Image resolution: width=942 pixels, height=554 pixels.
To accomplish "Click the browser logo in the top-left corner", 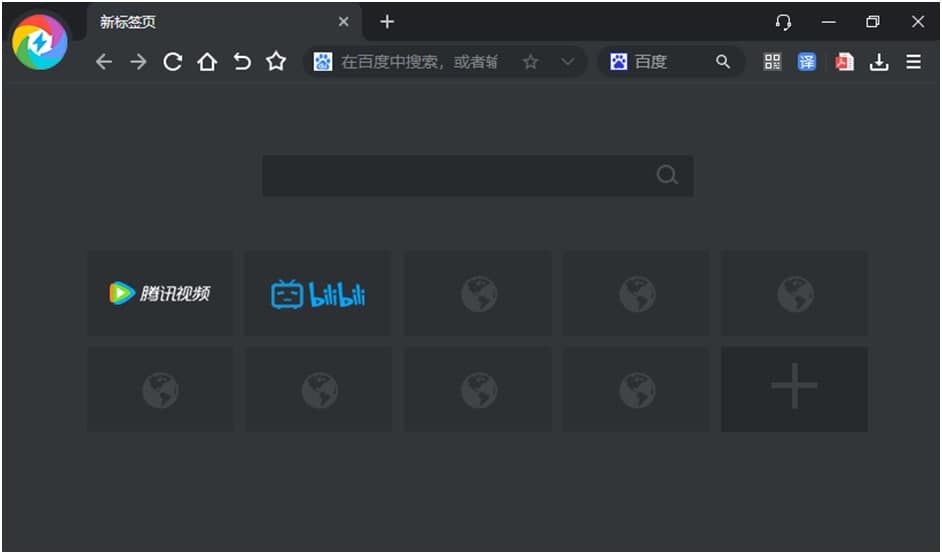I will (40, 43).
